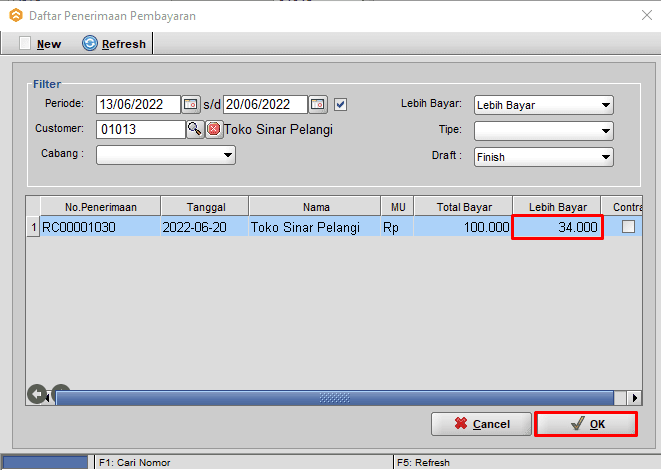Viewport: 661px width, 470px height.
Task: Tick the Contra checkbox for RC00001030
Action: pos(628,227)
